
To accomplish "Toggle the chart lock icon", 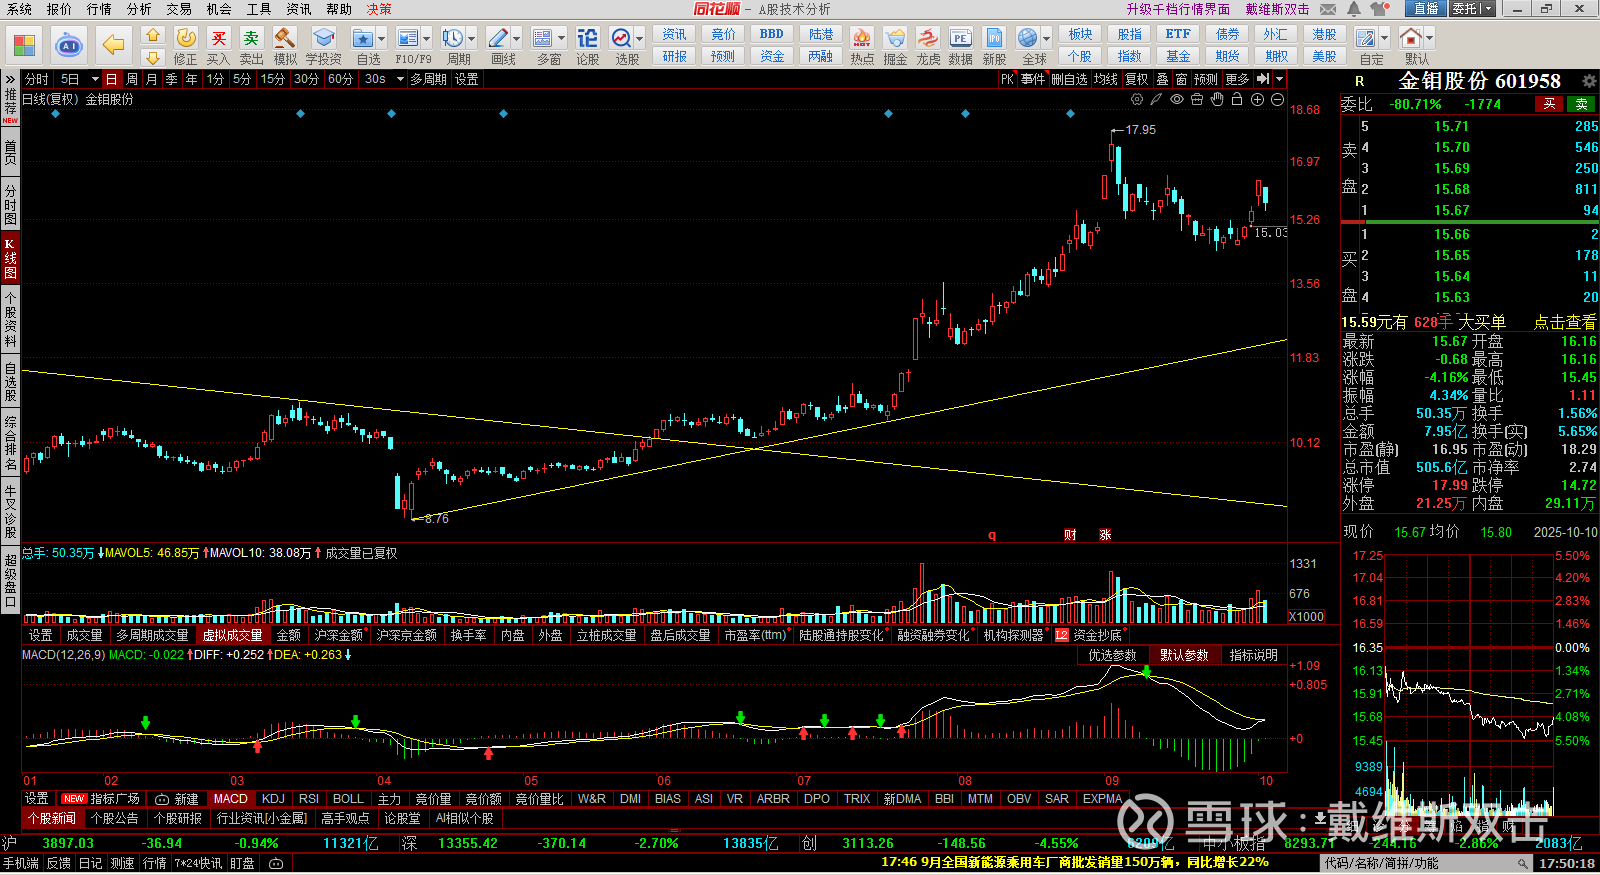I will (1237, 99).
